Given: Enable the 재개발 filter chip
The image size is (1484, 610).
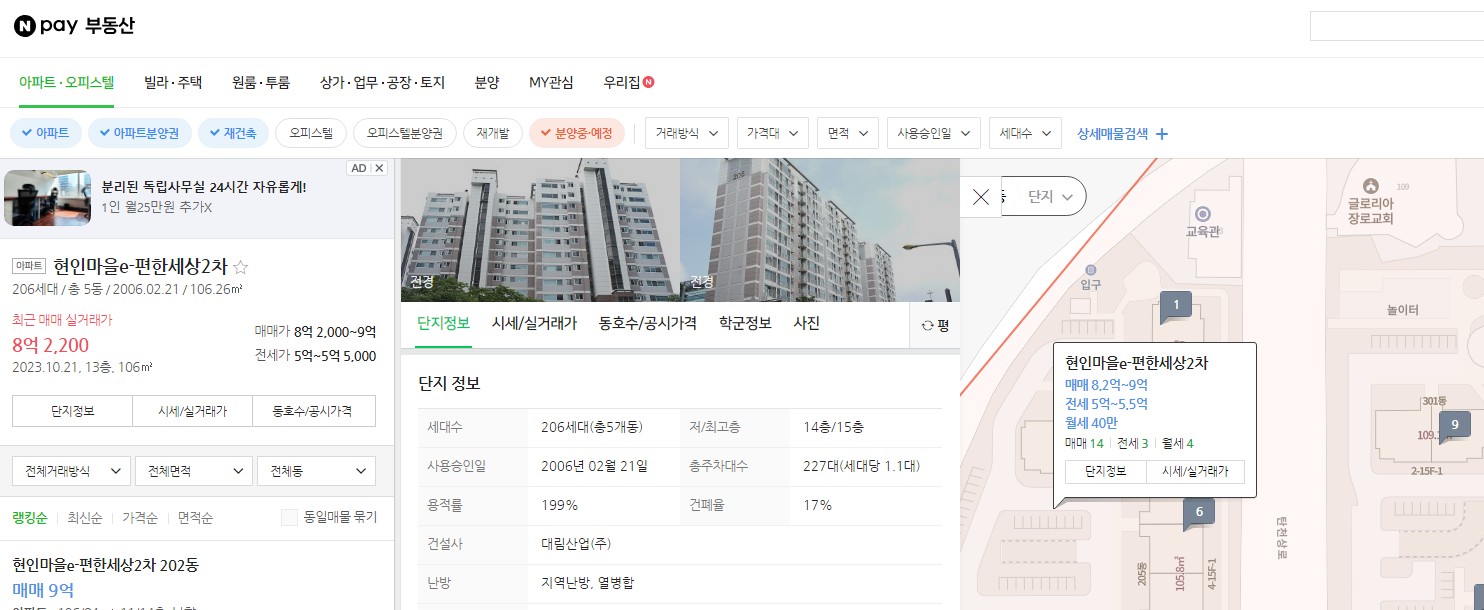Looking at the screenshot, I should click(493, 133).
